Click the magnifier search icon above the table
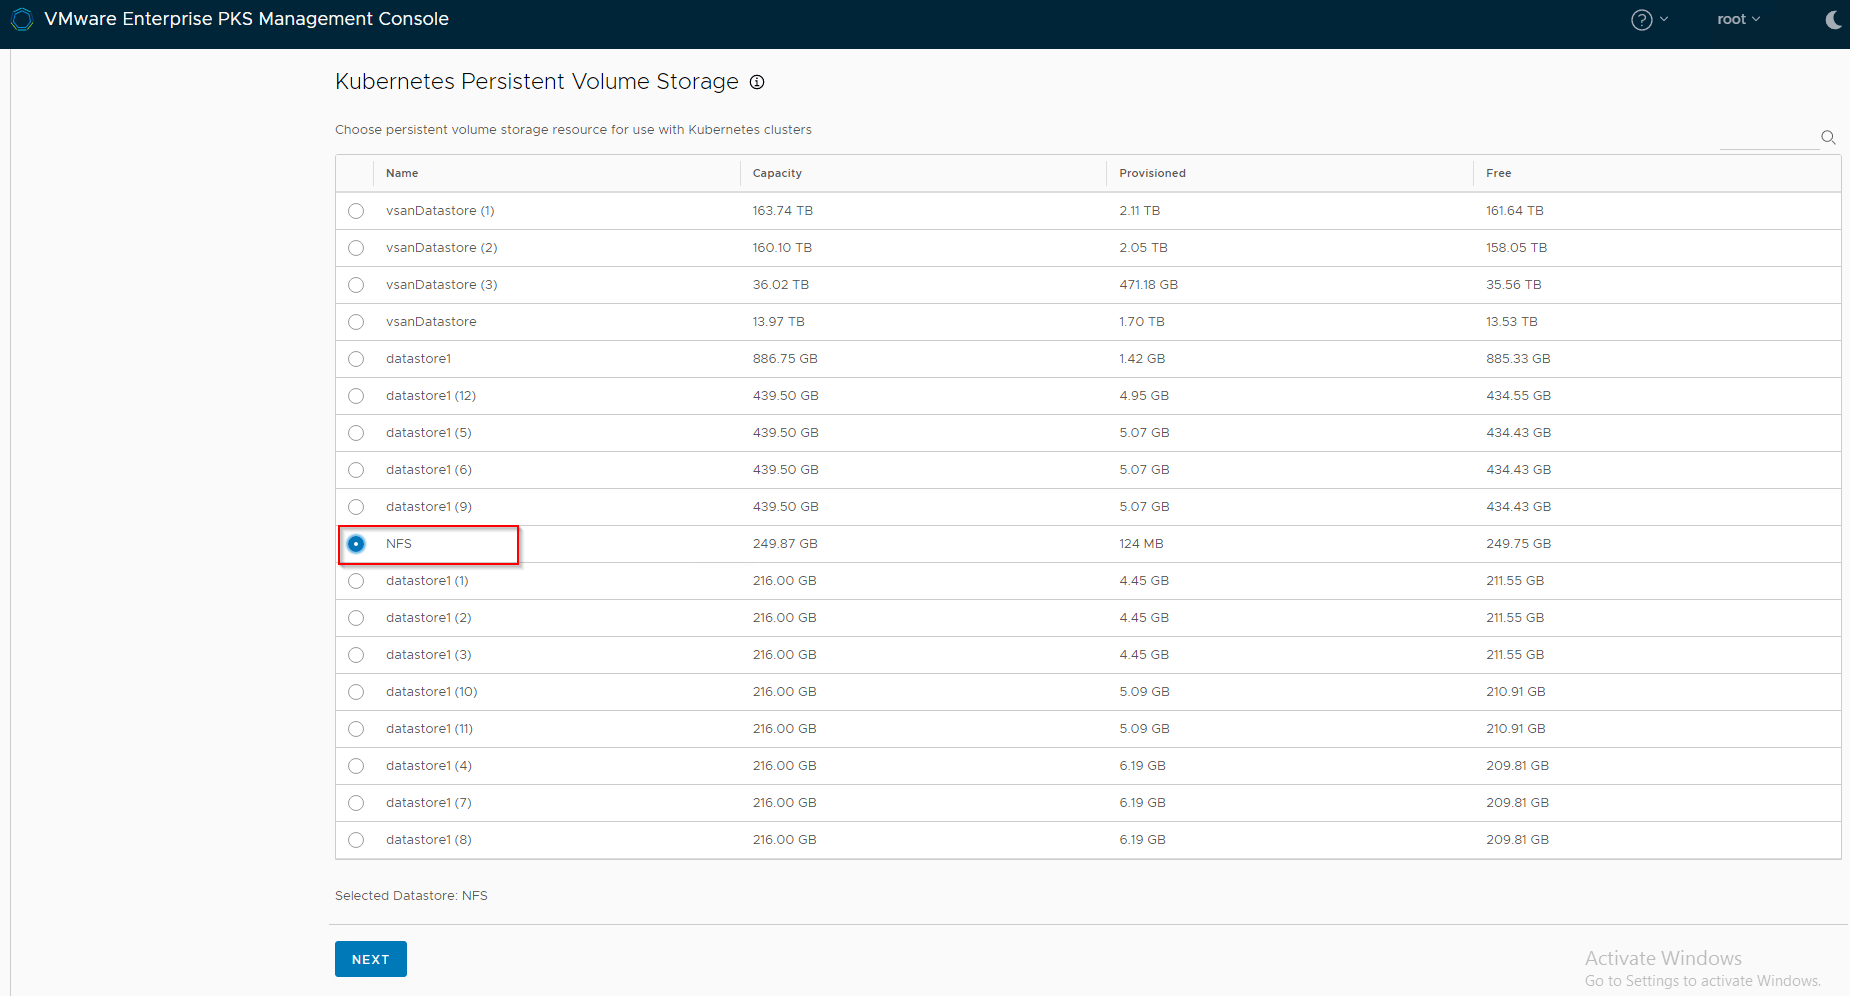Image resolution: width=1850 pixels, height=996 pixels. [1828, 137]
